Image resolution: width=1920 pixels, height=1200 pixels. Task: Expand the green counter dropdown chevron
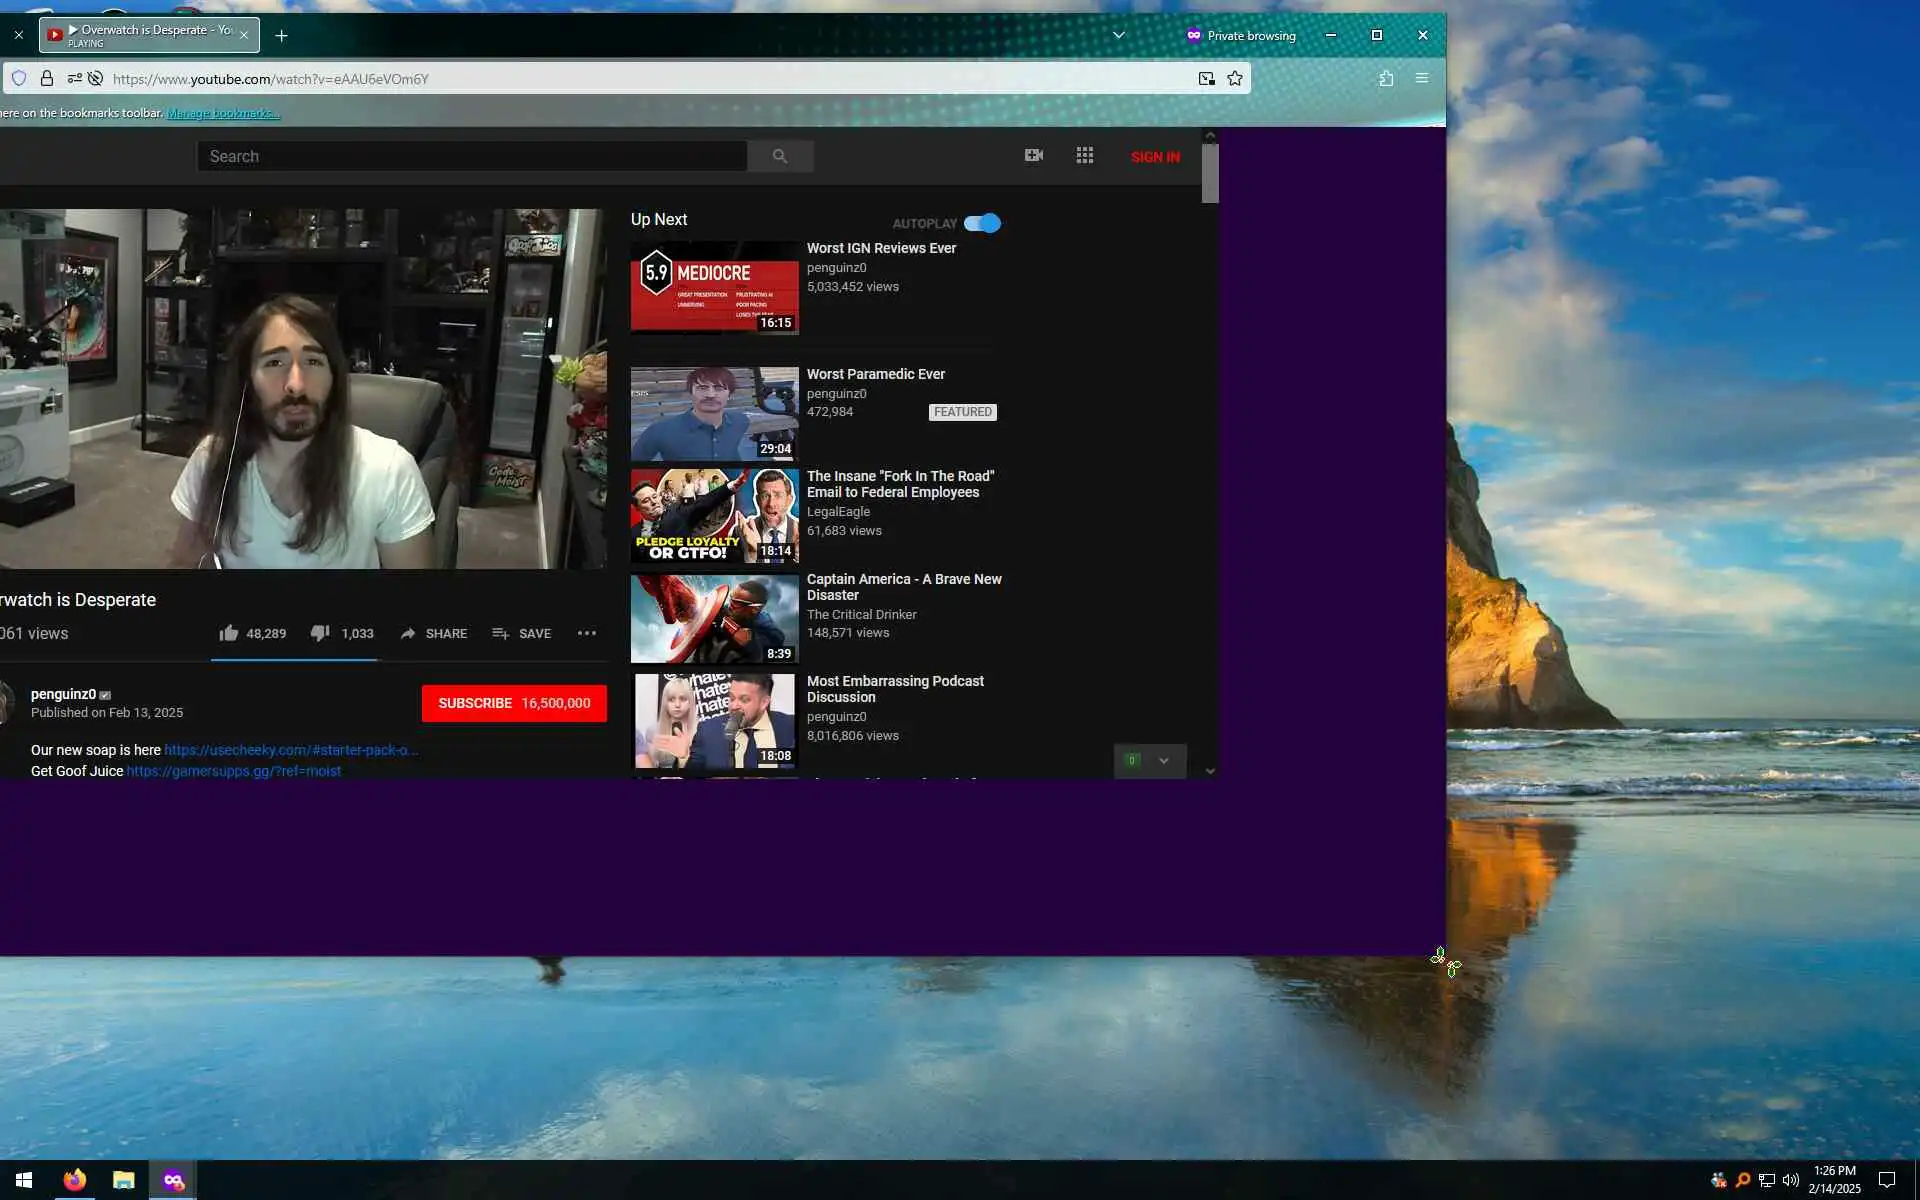(x=1164, y=761)
